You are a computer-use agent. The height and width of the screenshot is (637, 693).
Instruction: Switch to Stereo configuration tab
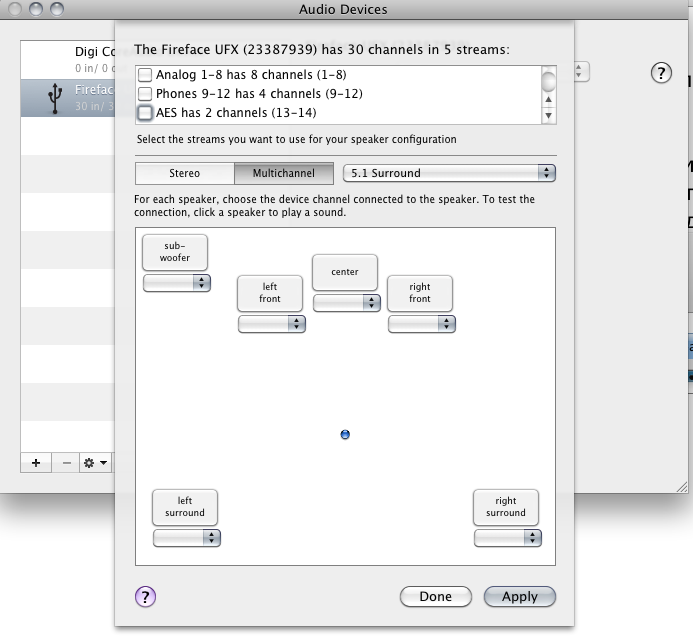pos(185,173)
